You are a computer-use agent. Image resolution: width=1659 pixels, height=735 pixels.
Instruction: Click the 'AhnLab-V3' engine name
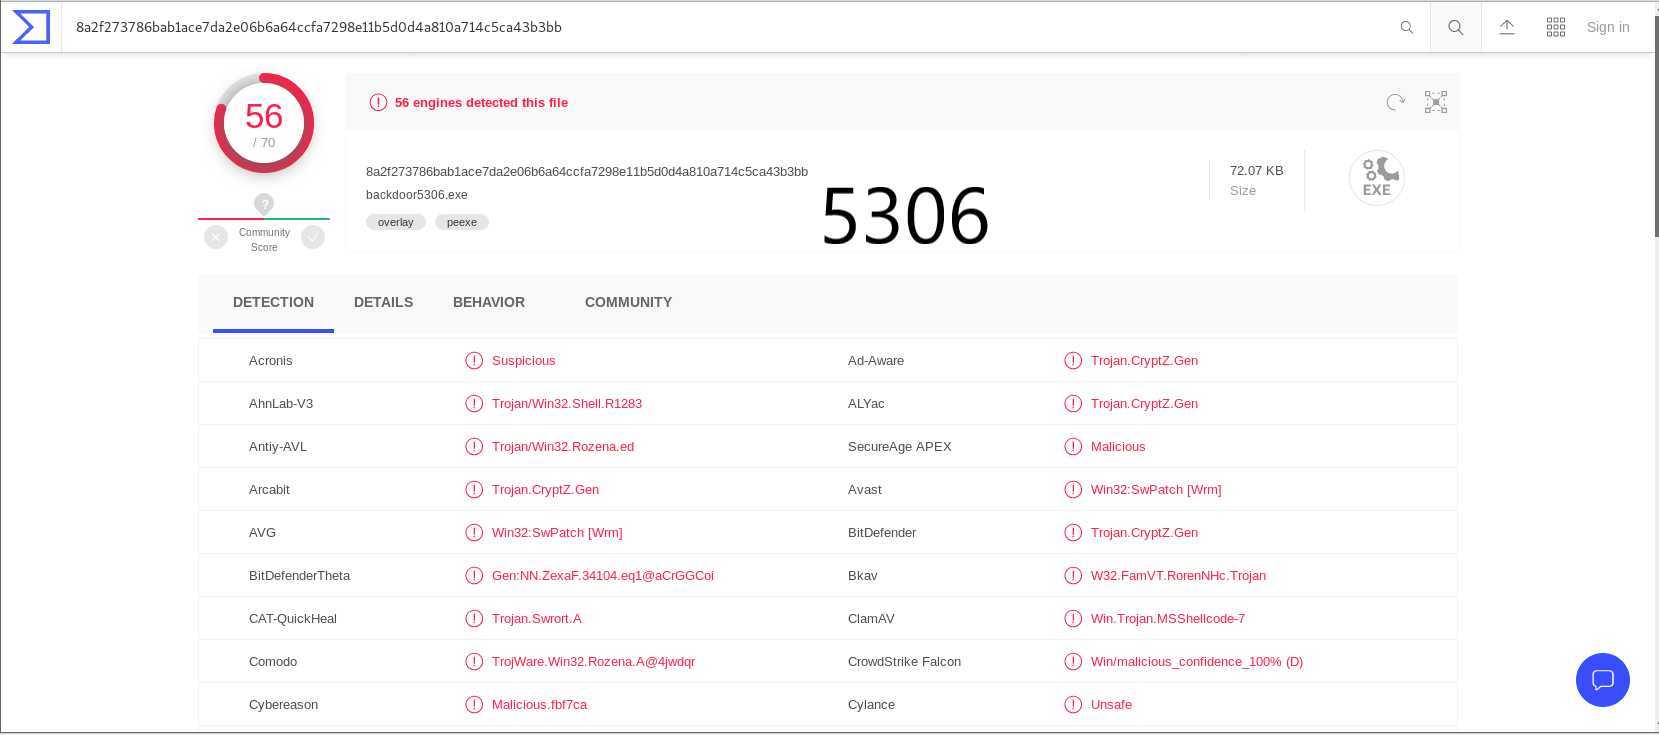(x=281, y=404)
